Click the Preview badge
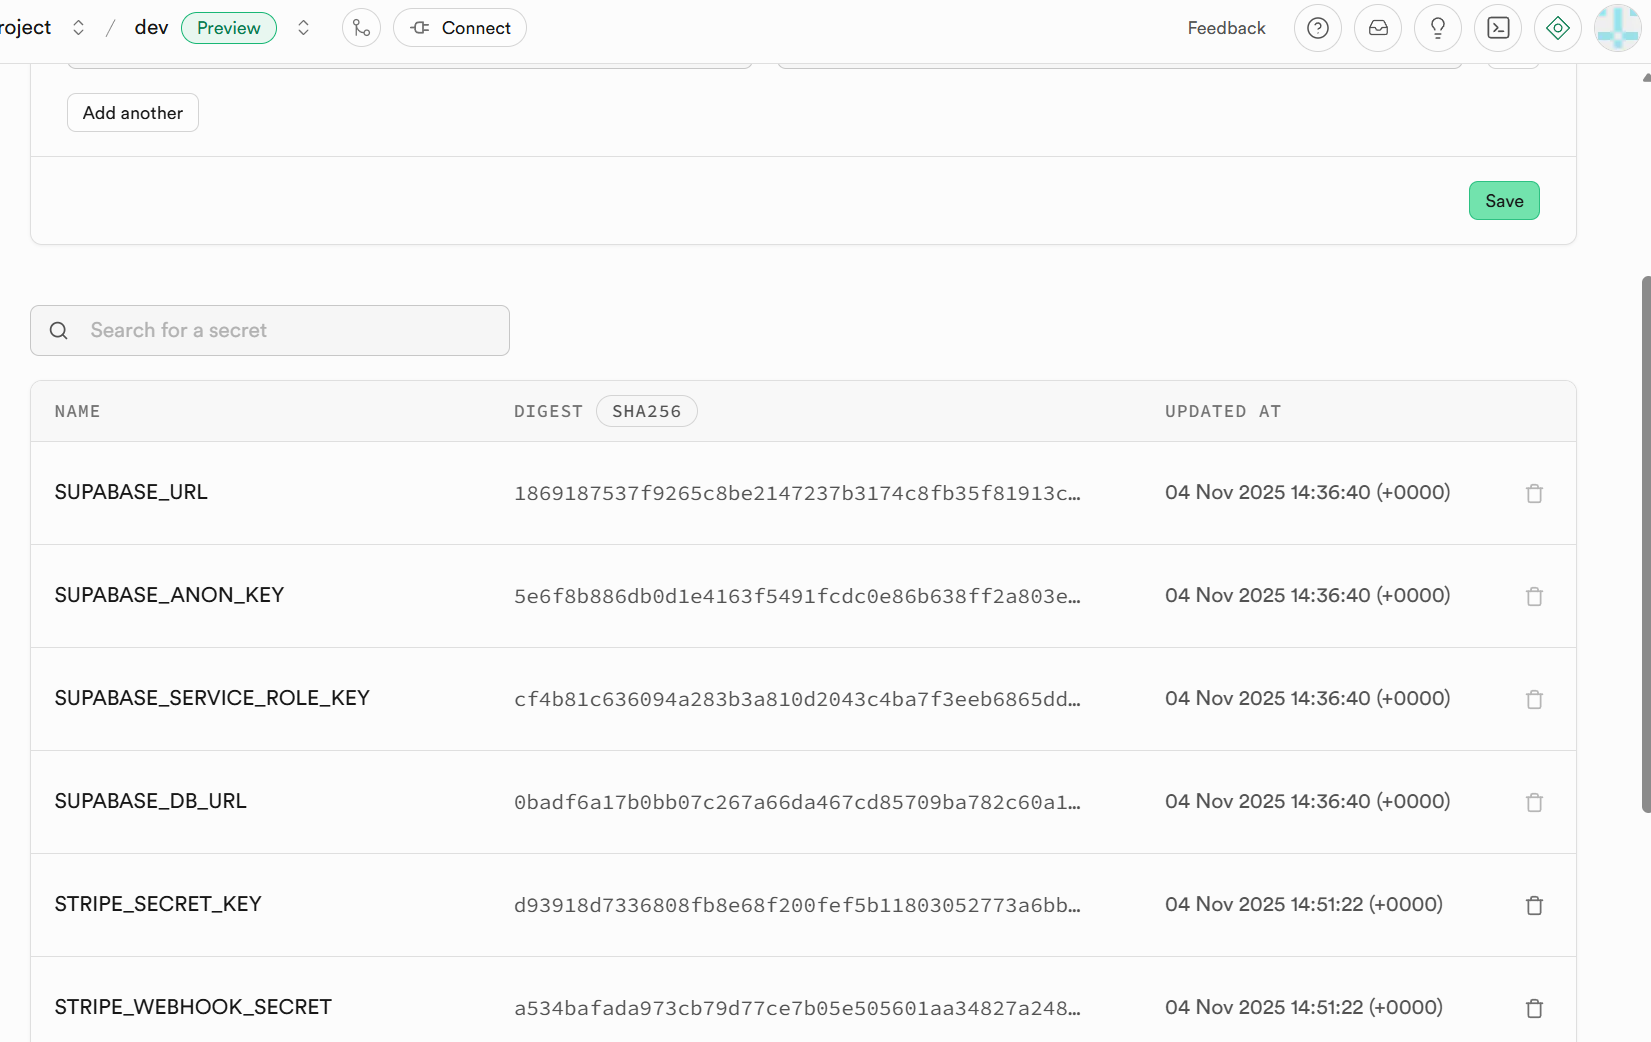The width and height of the screenshot is (1651, 1042). [x=229, y=28]
